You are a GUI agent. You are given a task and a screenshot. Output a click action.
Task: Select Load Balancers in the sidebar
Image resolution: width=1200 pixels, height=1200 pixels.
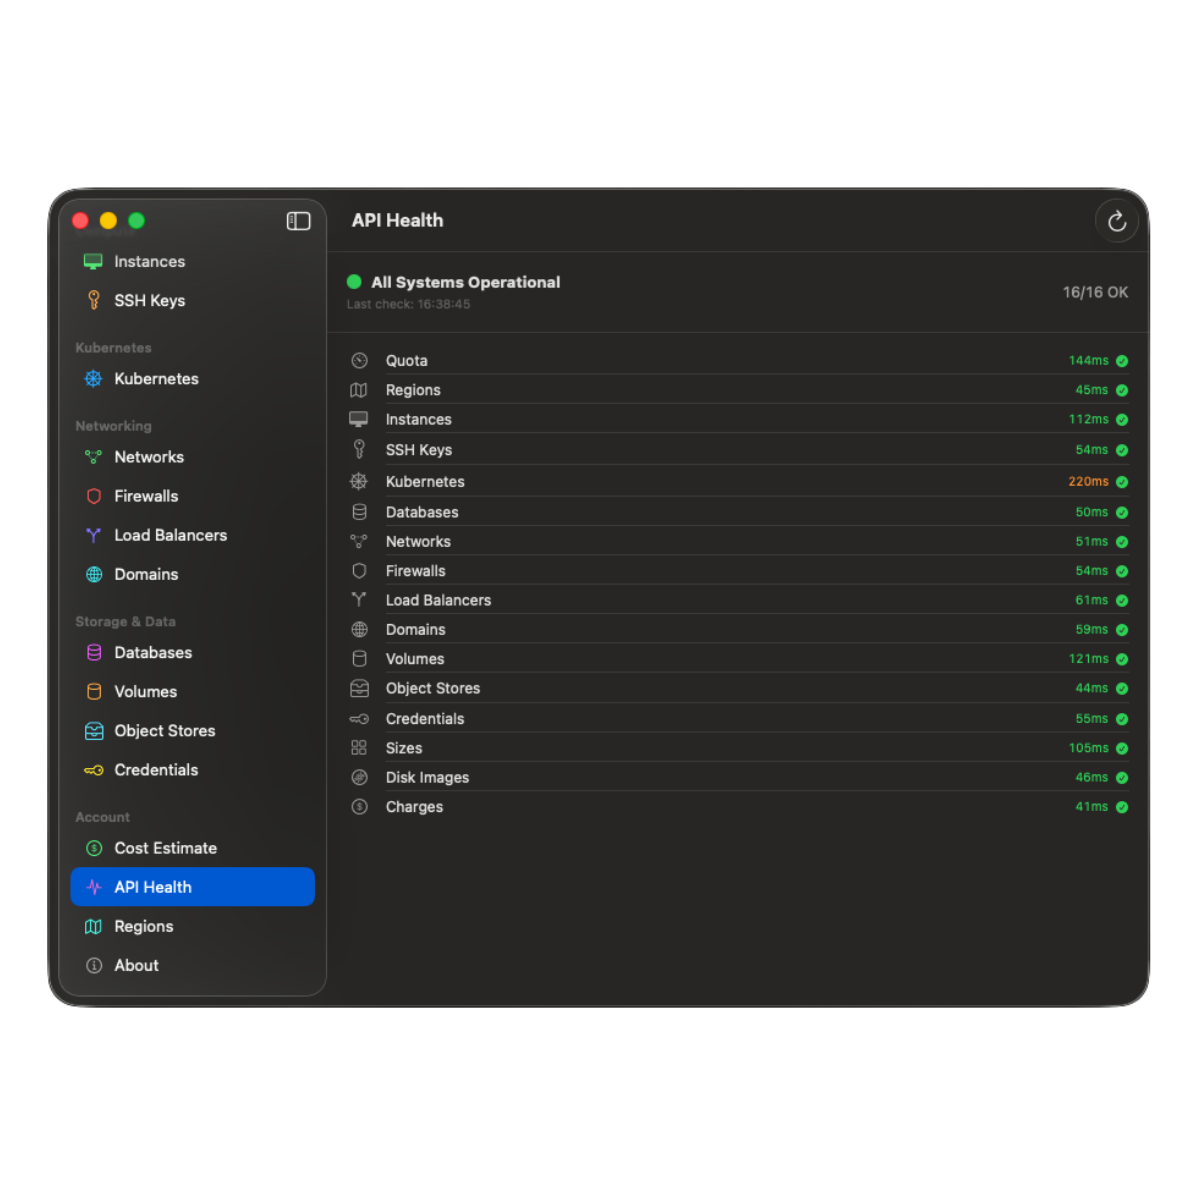coord(193,535)
